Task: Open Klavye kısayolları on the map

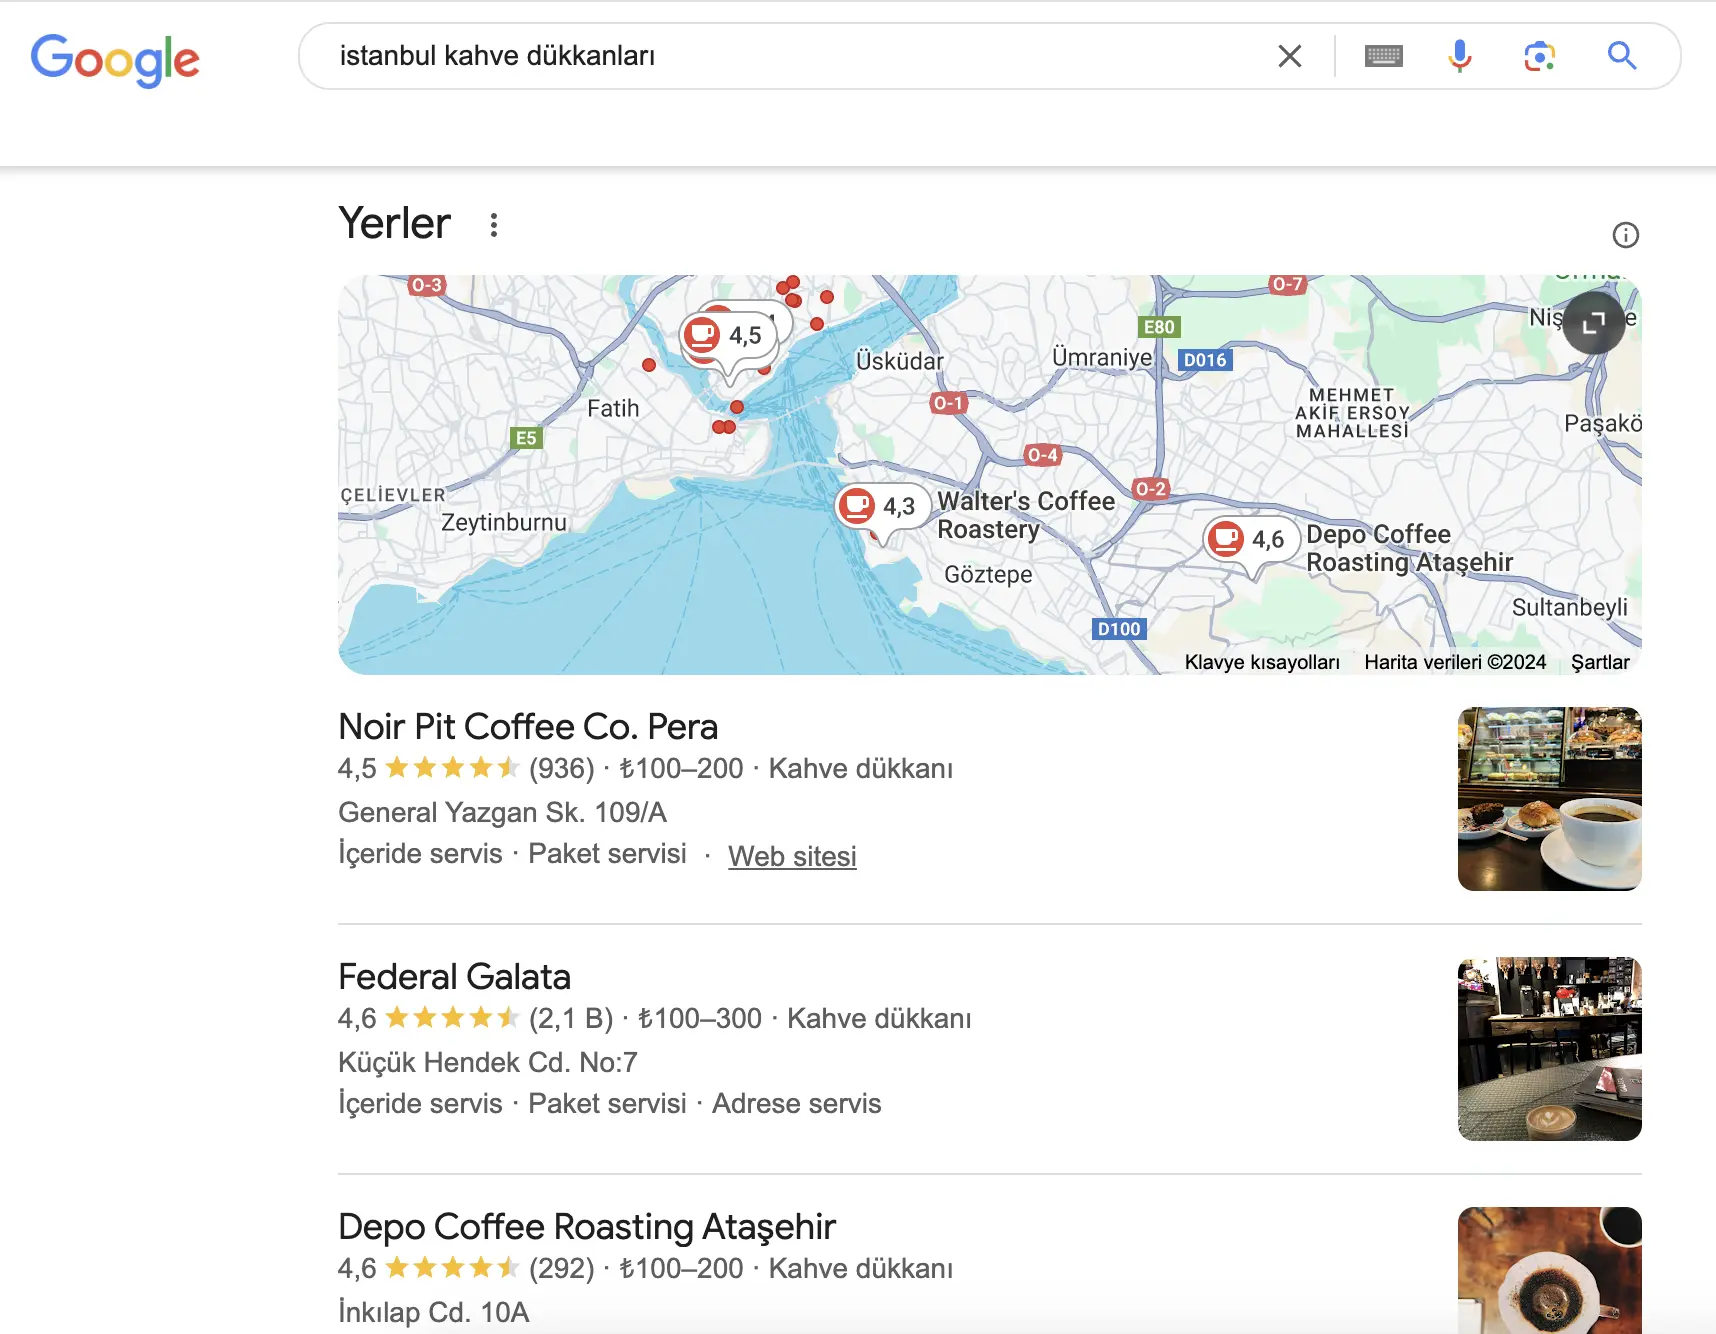Action: [x=1262, y=662]
